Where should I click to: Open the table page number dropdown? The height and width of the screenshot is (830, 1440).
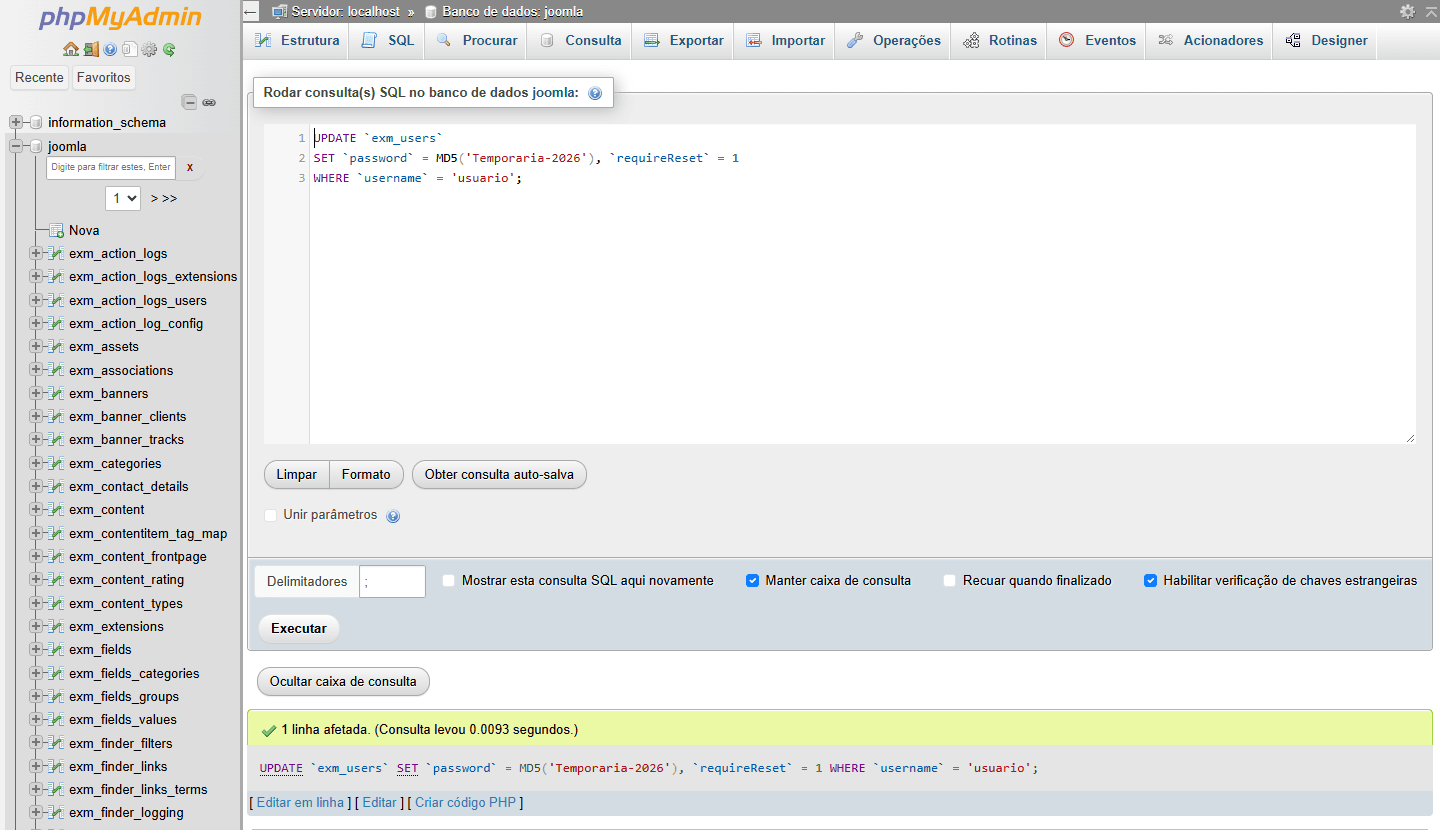point(123,198)
